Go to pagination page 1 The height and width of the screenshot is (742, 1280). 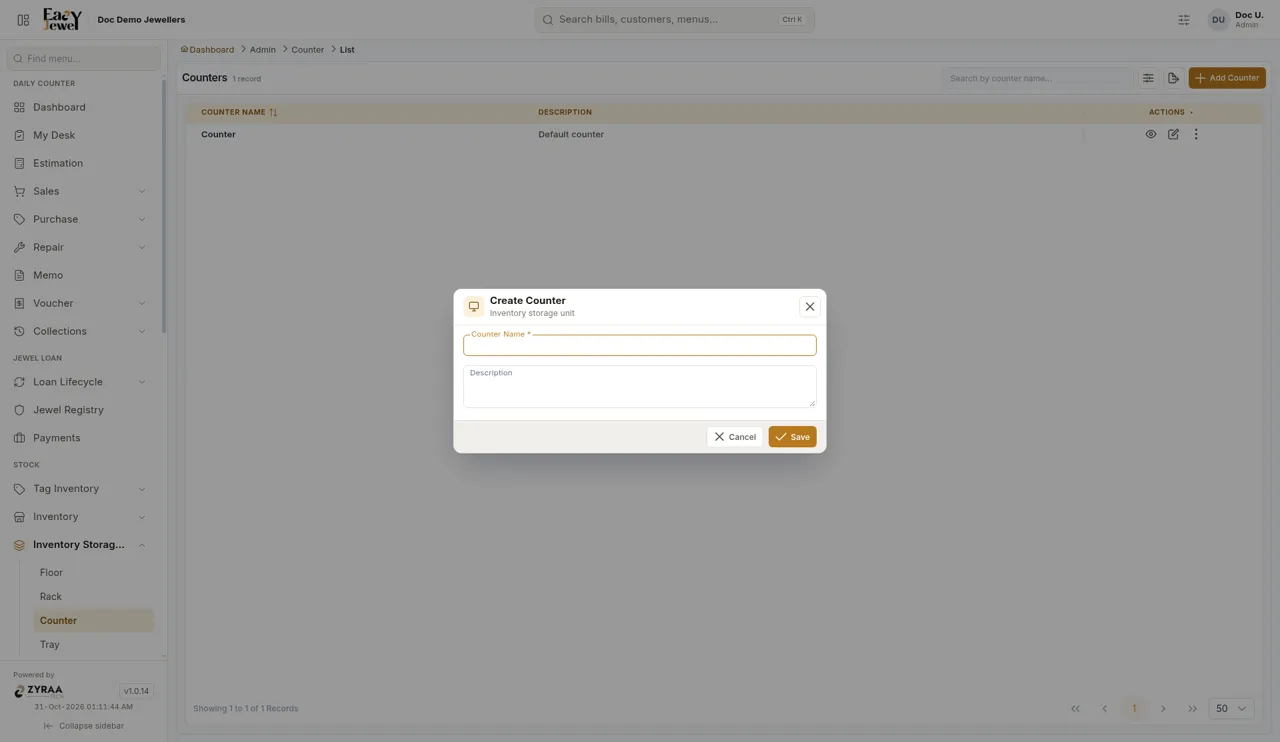click(1134, 709)
